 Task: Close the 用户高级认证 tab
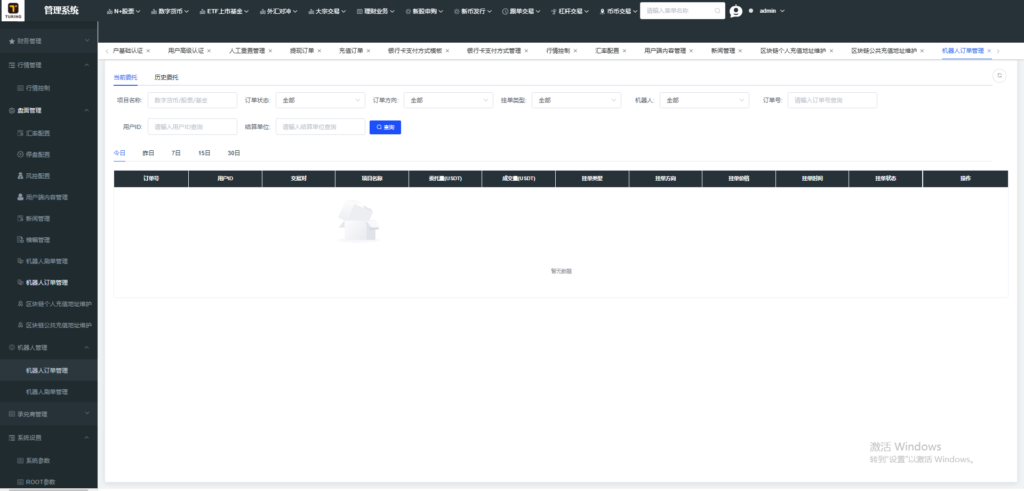pyautogui.click(x=209, y=51)
